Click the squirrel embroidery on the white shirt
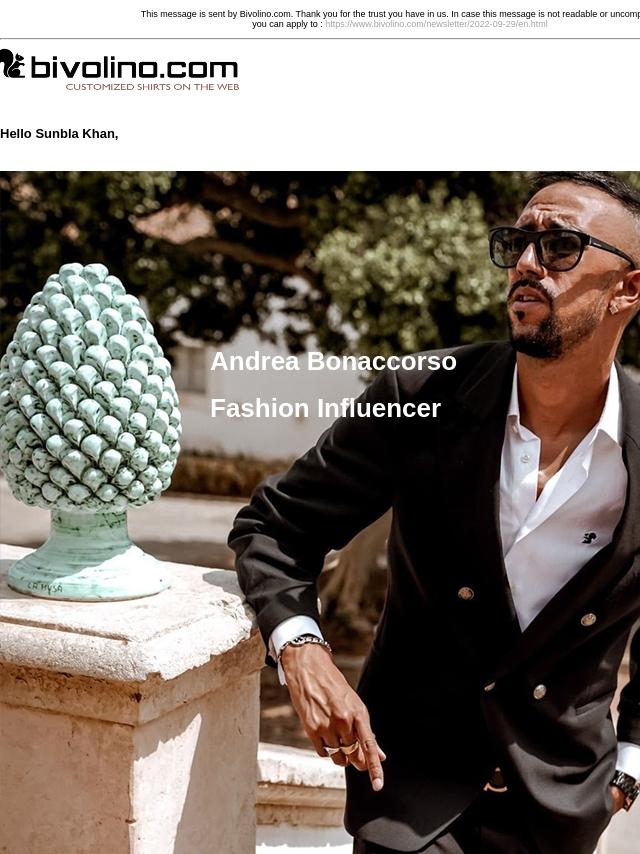Screen dimensions: 640x854 (589, 538)
